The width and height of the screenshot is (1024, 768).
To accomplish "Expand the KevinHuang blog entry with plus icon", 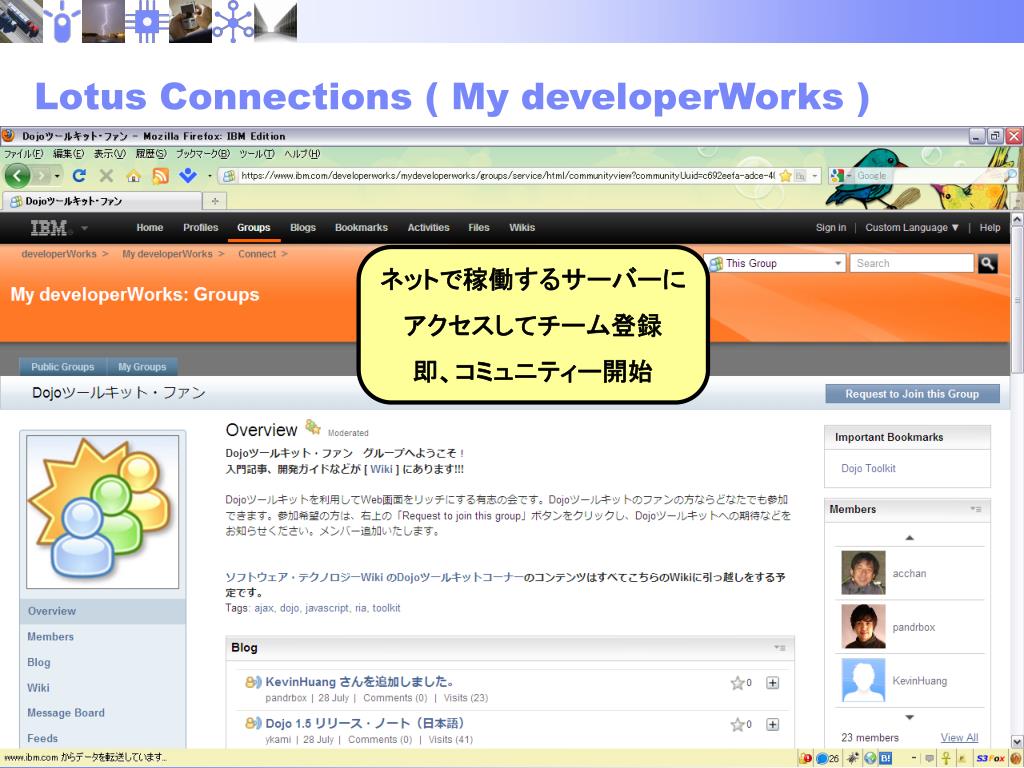I will pyautogui.click(x=773, y=683).
